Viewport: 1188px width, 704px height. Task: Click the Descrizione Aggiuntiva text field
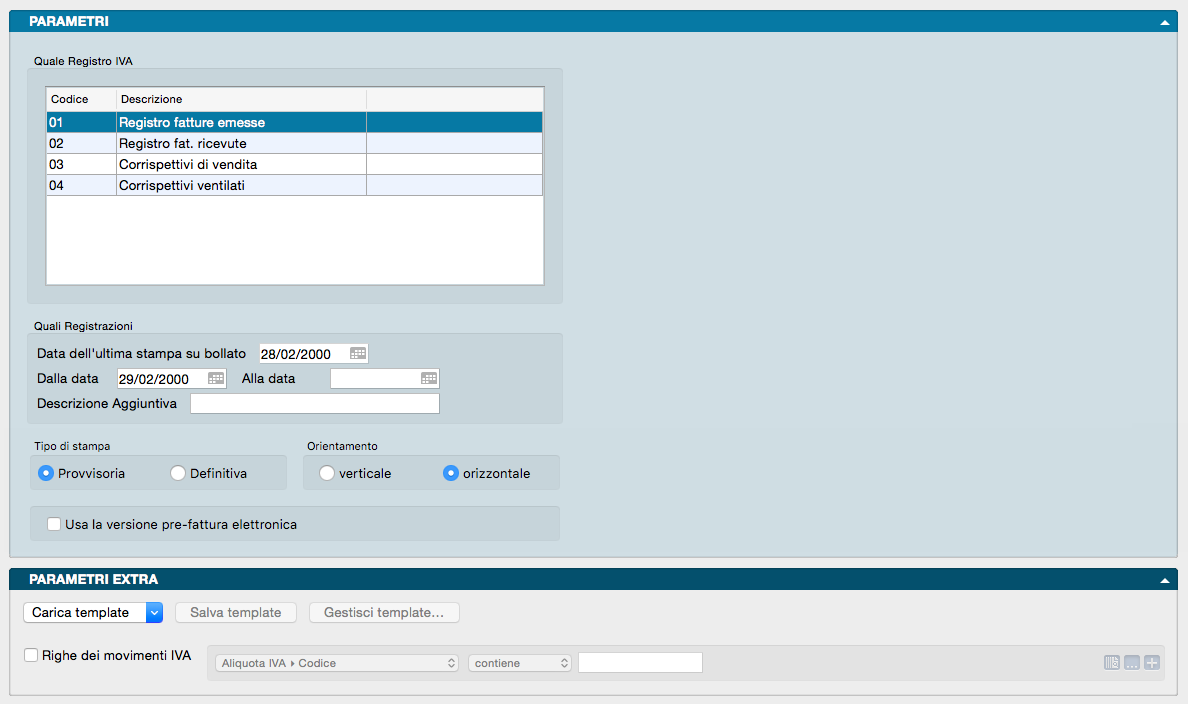[314, 404]
